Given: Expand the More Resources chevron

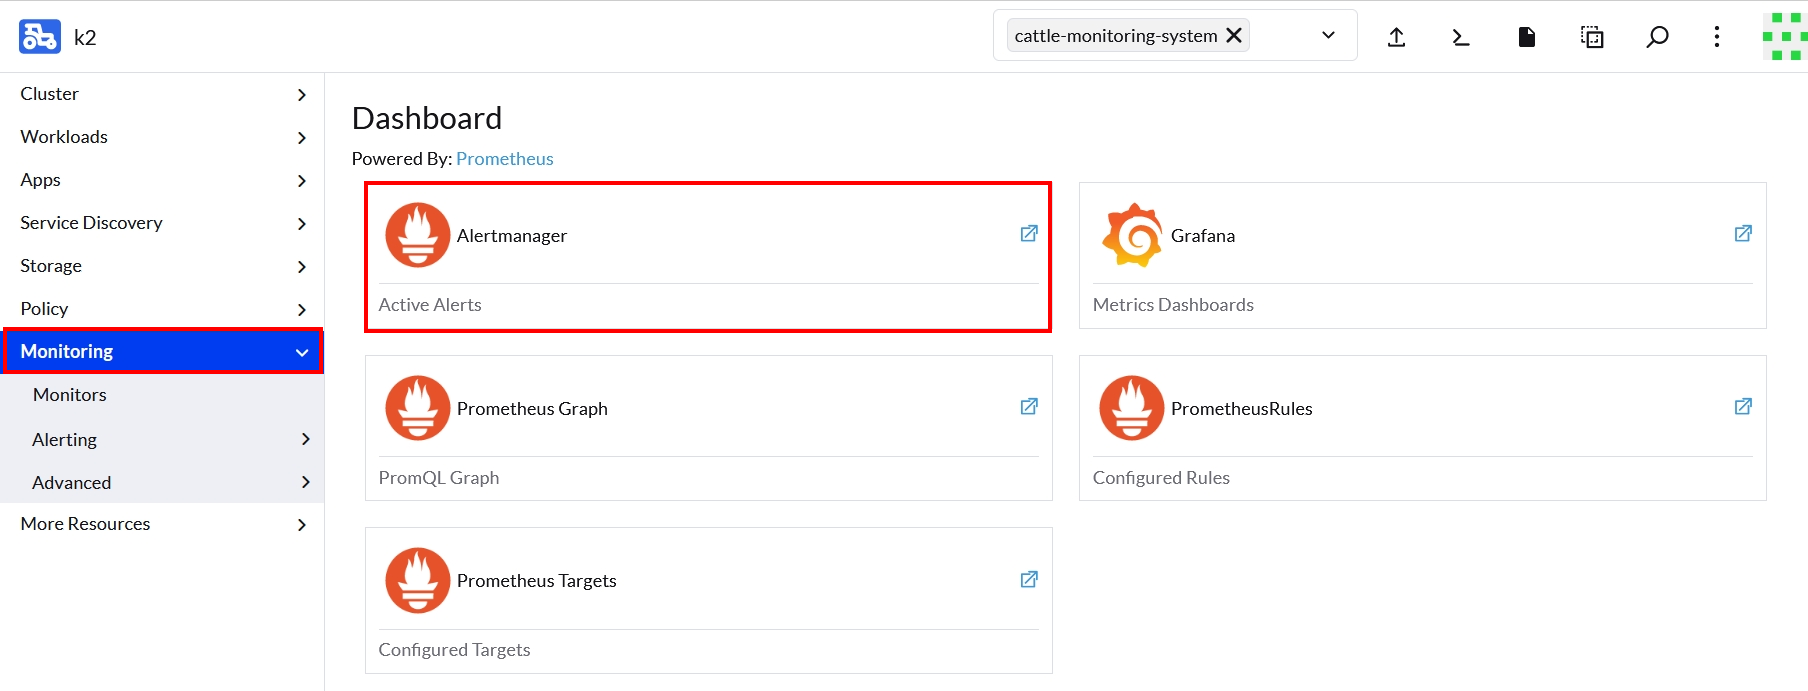Looking at the screenshot, I should click(302, 524).
